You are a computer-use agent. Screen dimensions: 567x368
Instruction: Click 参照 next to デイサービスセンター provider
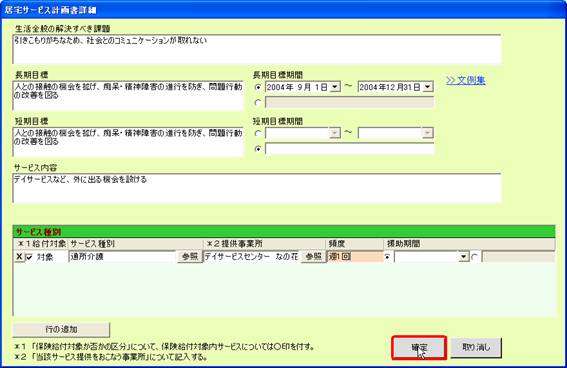pos(314,257)
